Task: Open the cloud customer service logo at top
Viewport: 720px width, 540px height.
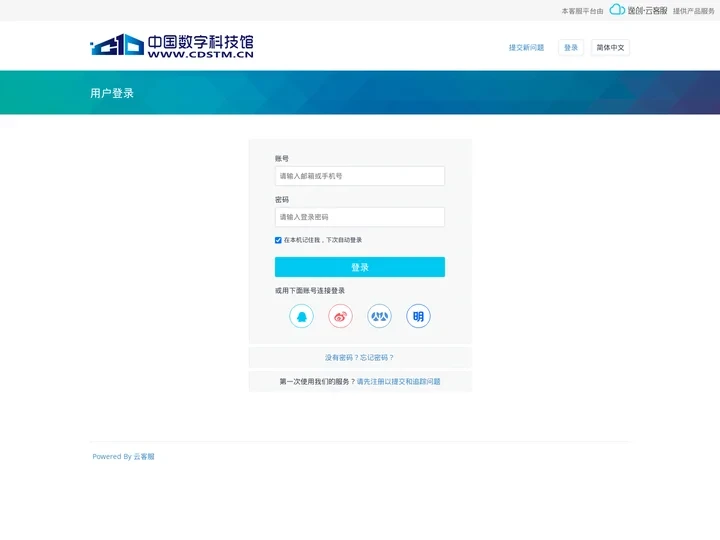Action: tap(638, 10)
